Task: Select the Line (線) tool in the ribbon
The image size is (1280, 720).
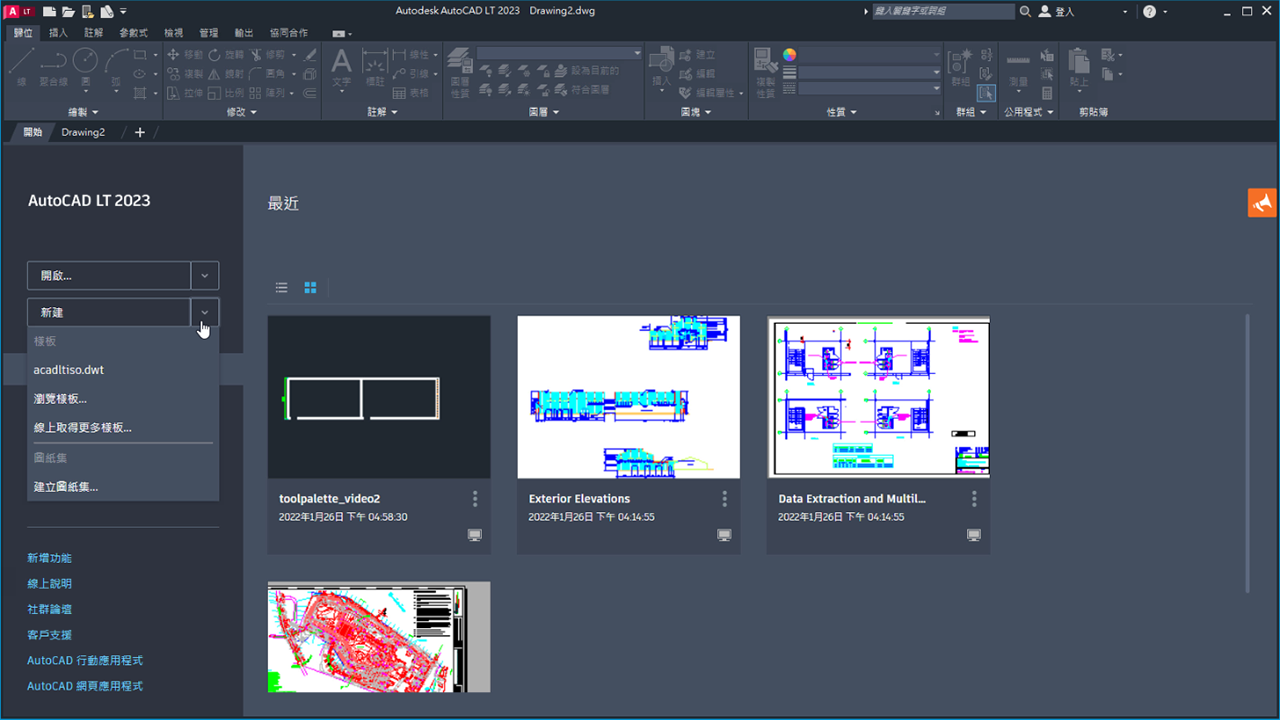Action: (x=22, y=66)
